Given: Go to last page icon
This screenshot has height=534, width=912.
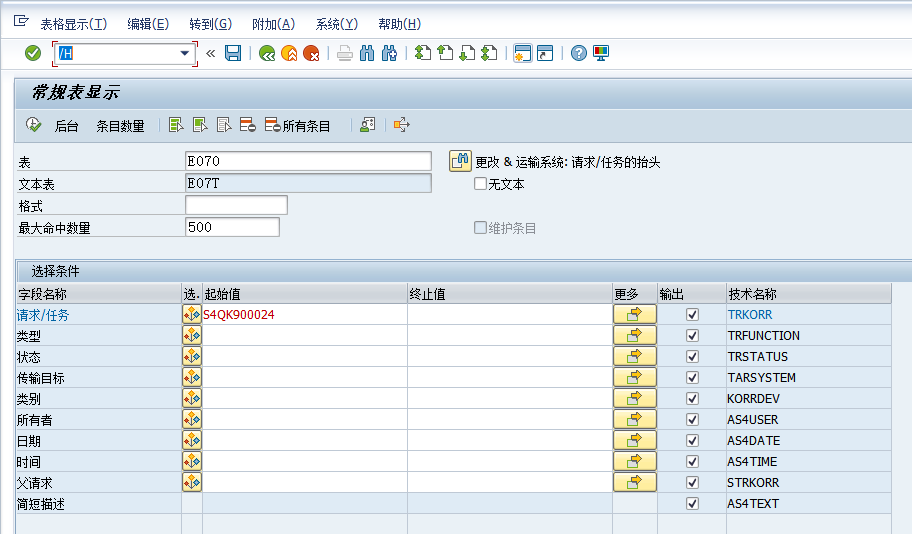Looking at the screenshot, I should (489, 54).
